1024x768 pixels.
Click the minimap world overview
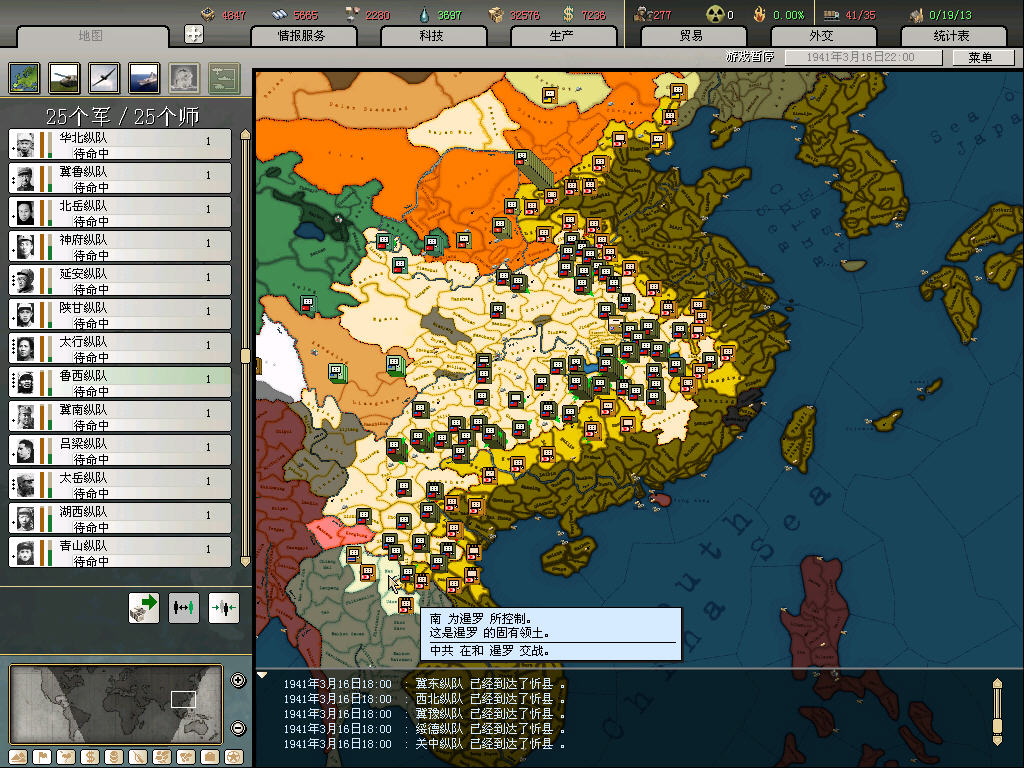pos(116,705)
